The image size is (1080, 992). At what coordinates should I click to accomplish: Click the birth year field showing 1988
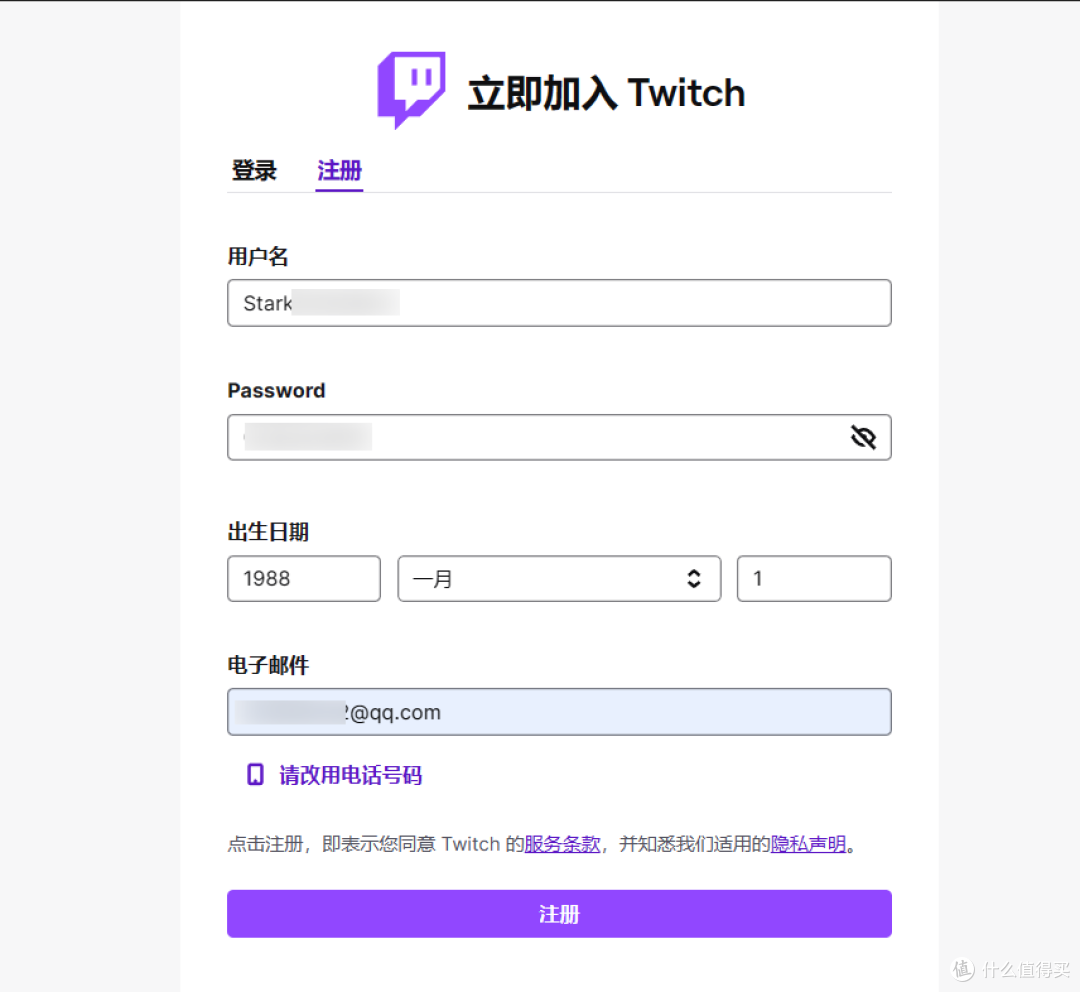304,579
